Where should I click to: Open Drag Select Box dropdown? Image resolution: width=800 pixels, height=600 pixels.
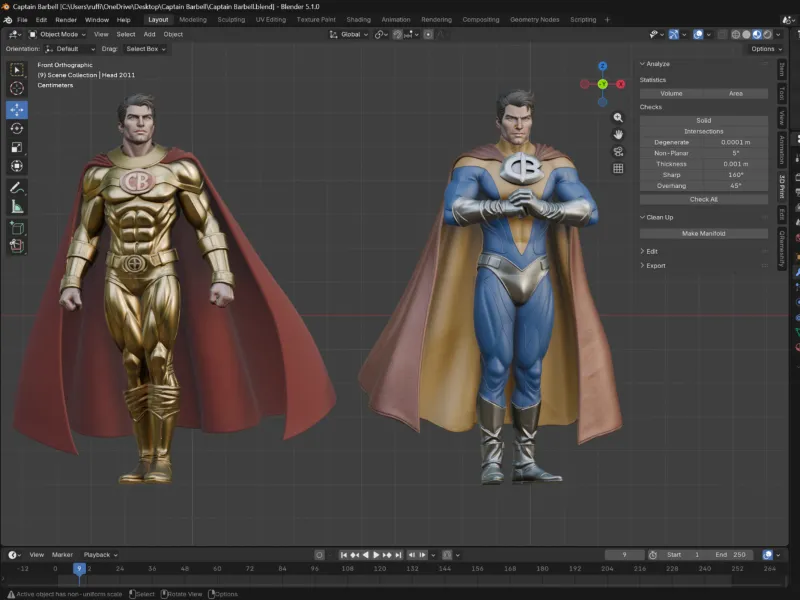pos(145,49)
